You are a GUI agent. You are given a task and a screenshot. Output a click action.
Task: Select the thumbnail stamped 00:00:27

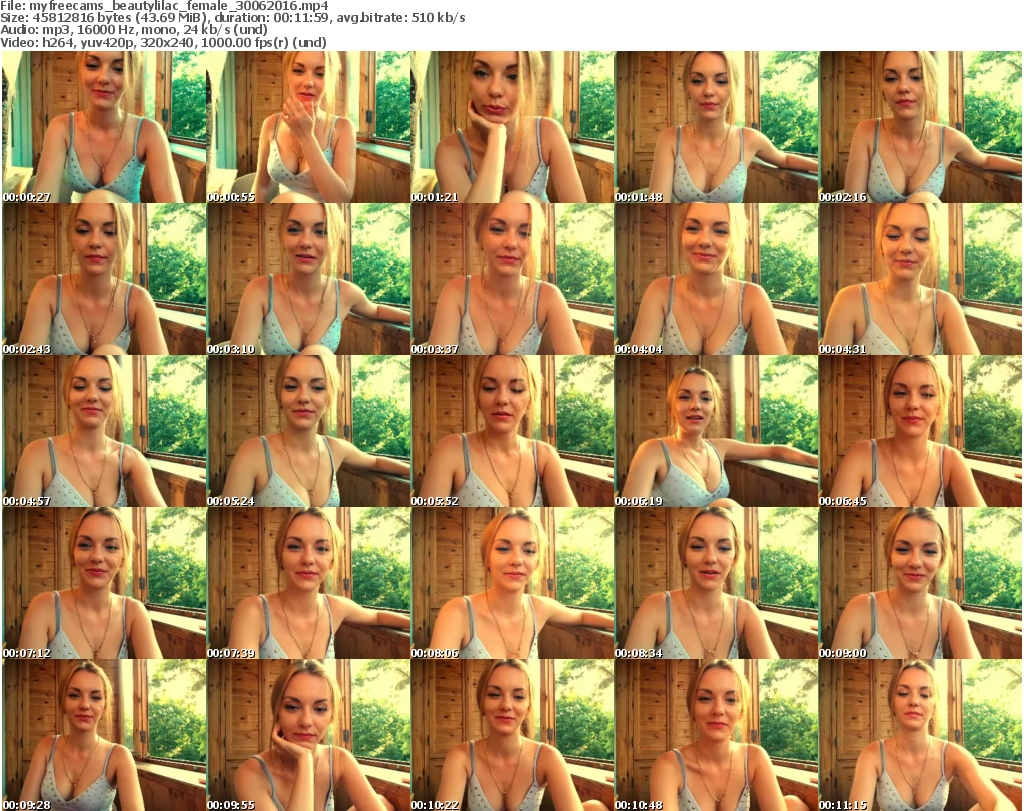coord(104,127)
